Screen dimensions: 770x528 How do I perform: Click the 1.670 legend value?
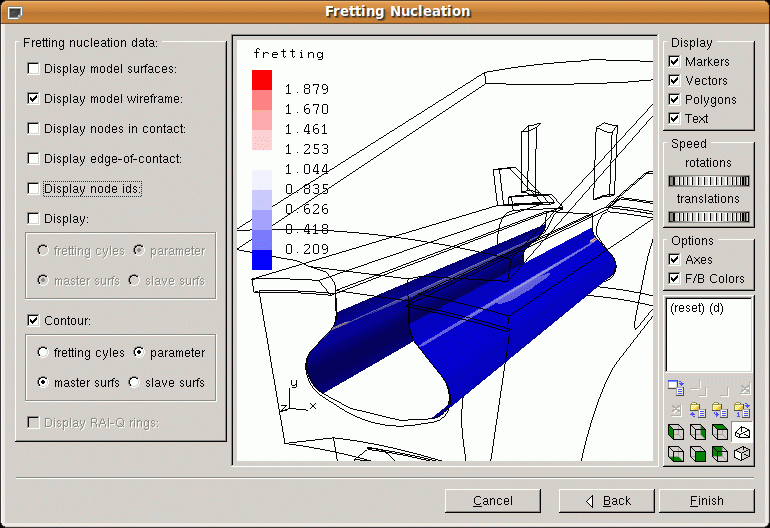click(307, 109)
